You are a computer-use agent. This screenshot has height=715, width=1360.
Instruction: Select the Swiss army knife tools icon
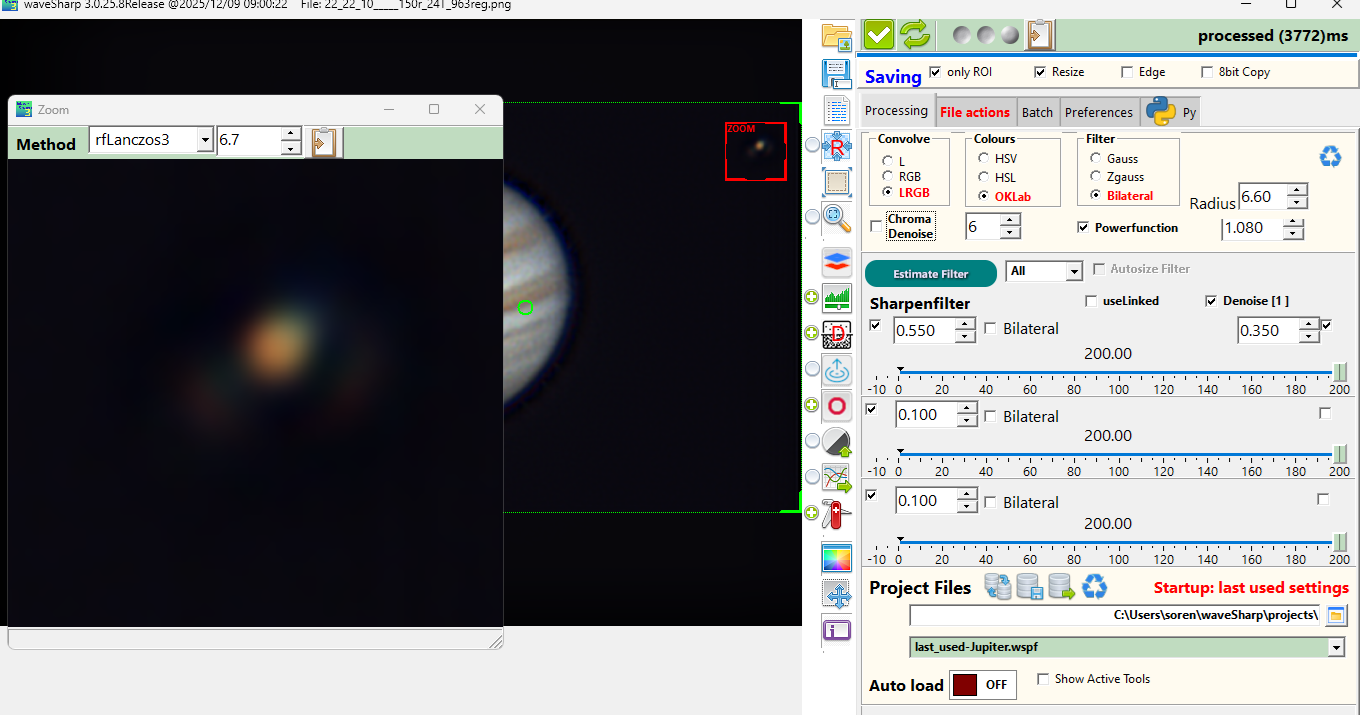(836, 514)
